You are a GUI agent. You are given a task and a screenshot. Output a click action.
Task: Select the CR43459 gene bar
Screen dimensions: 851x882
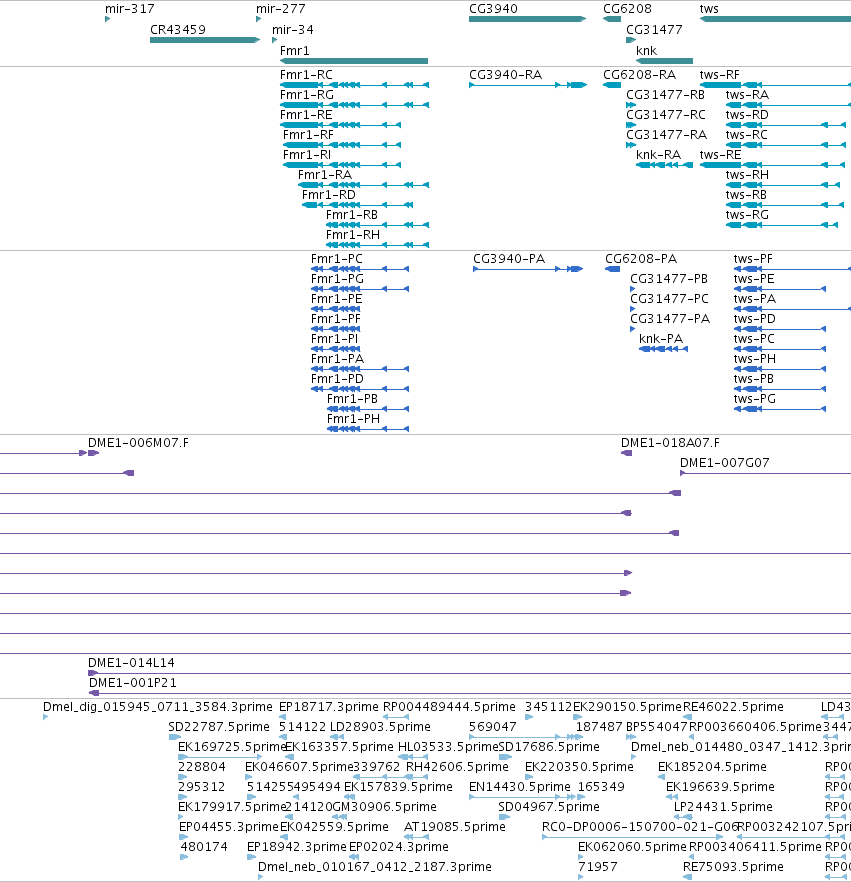(x=205, y=40)
